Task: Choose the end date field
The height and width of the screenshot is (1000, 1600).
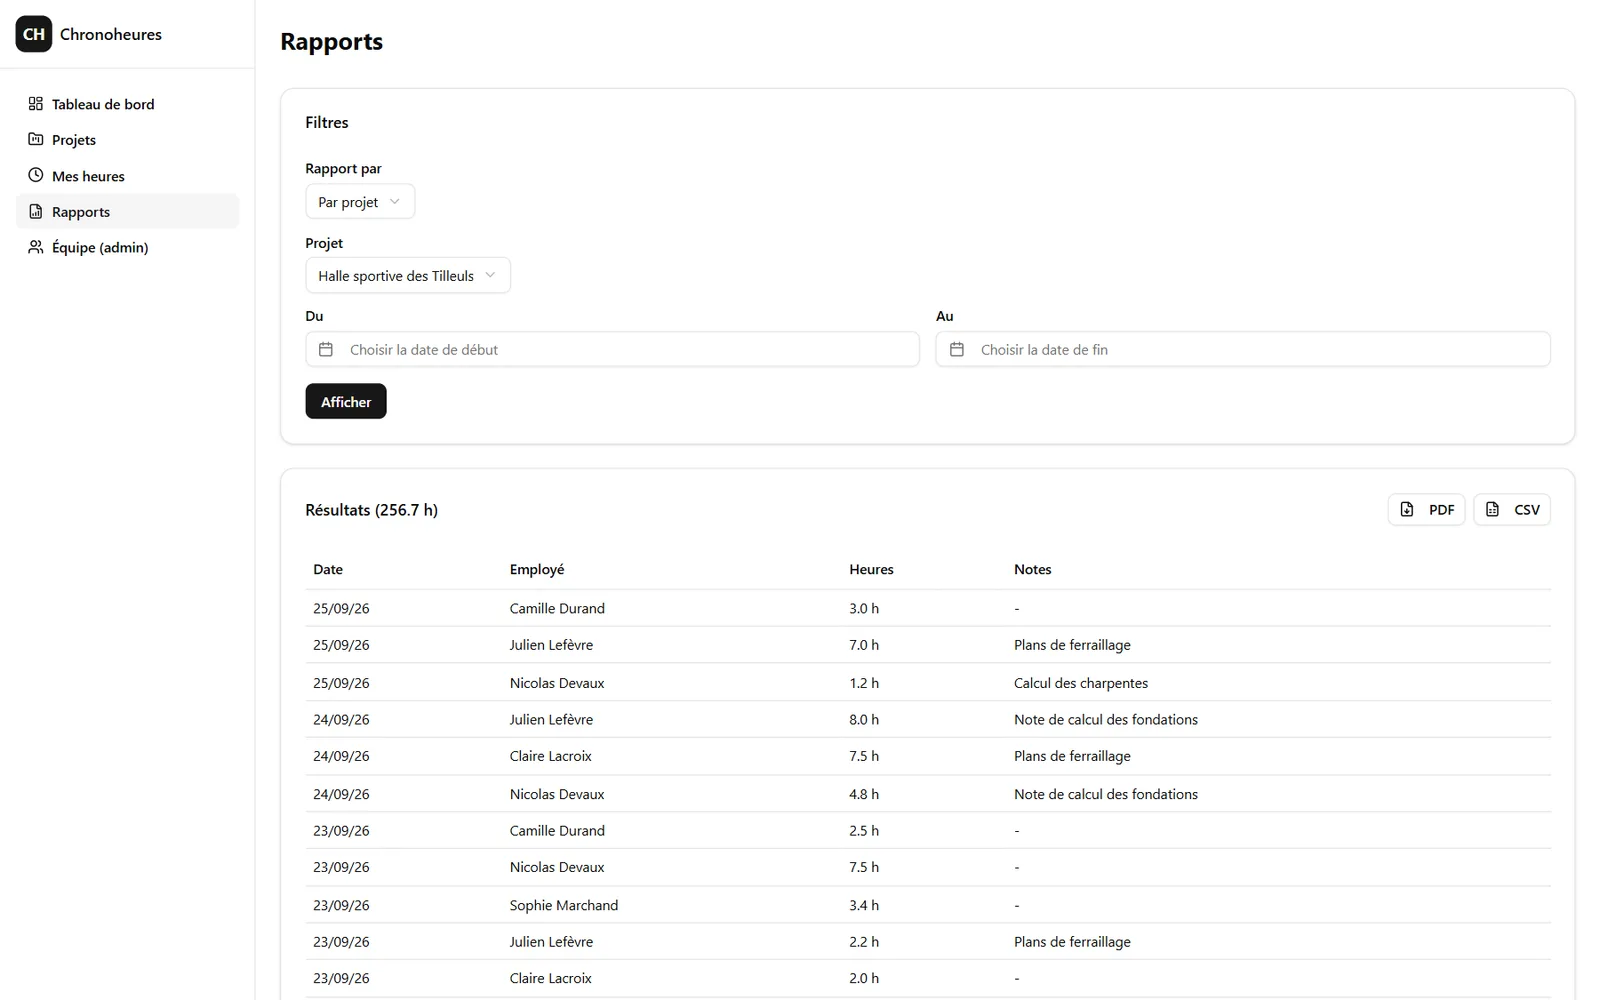Action: 1243,349
